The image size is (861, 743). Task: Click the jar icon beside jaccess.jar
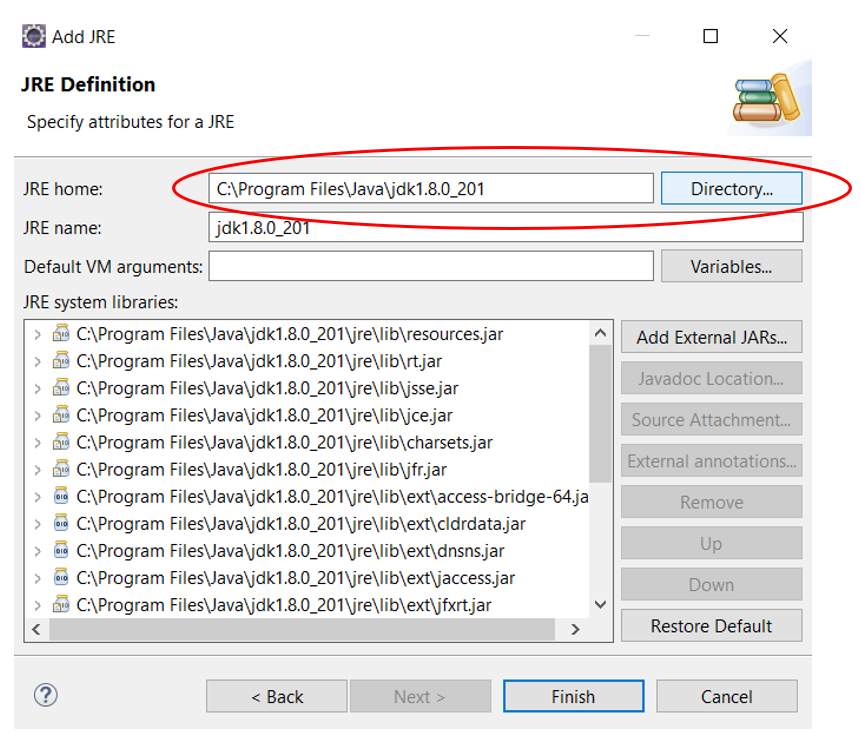[61, 577]
